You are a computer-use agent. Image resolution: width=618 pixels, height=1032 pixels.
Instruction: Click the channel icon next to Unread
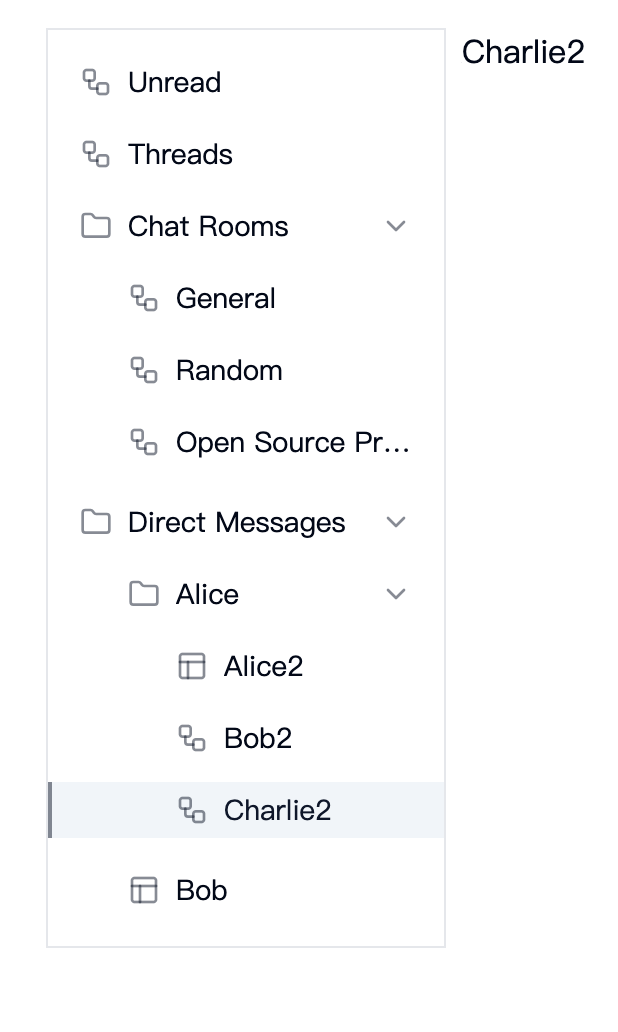[96, 83]
